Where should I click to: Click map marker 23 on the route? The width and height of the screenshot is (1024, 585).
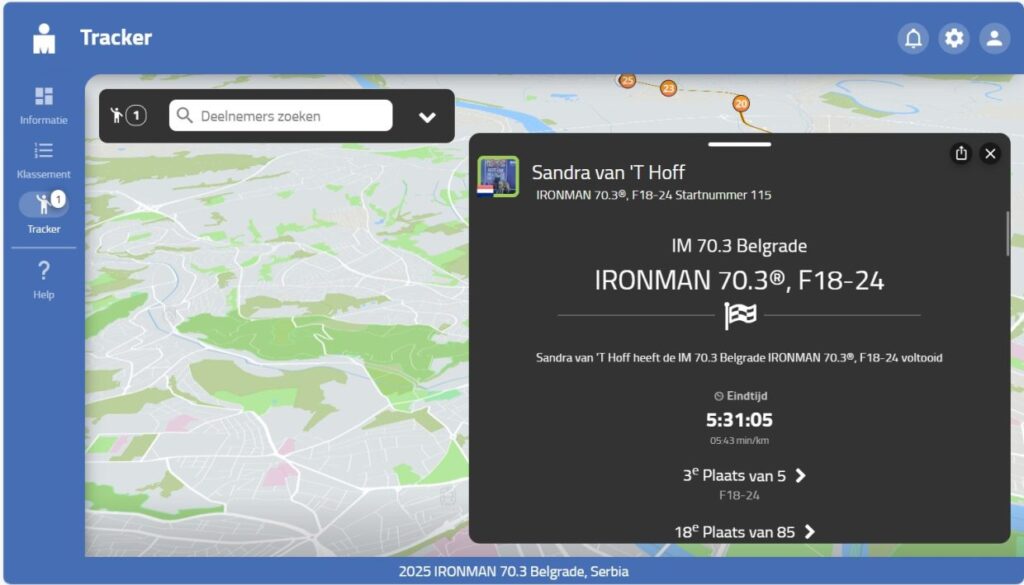[668, 89]
